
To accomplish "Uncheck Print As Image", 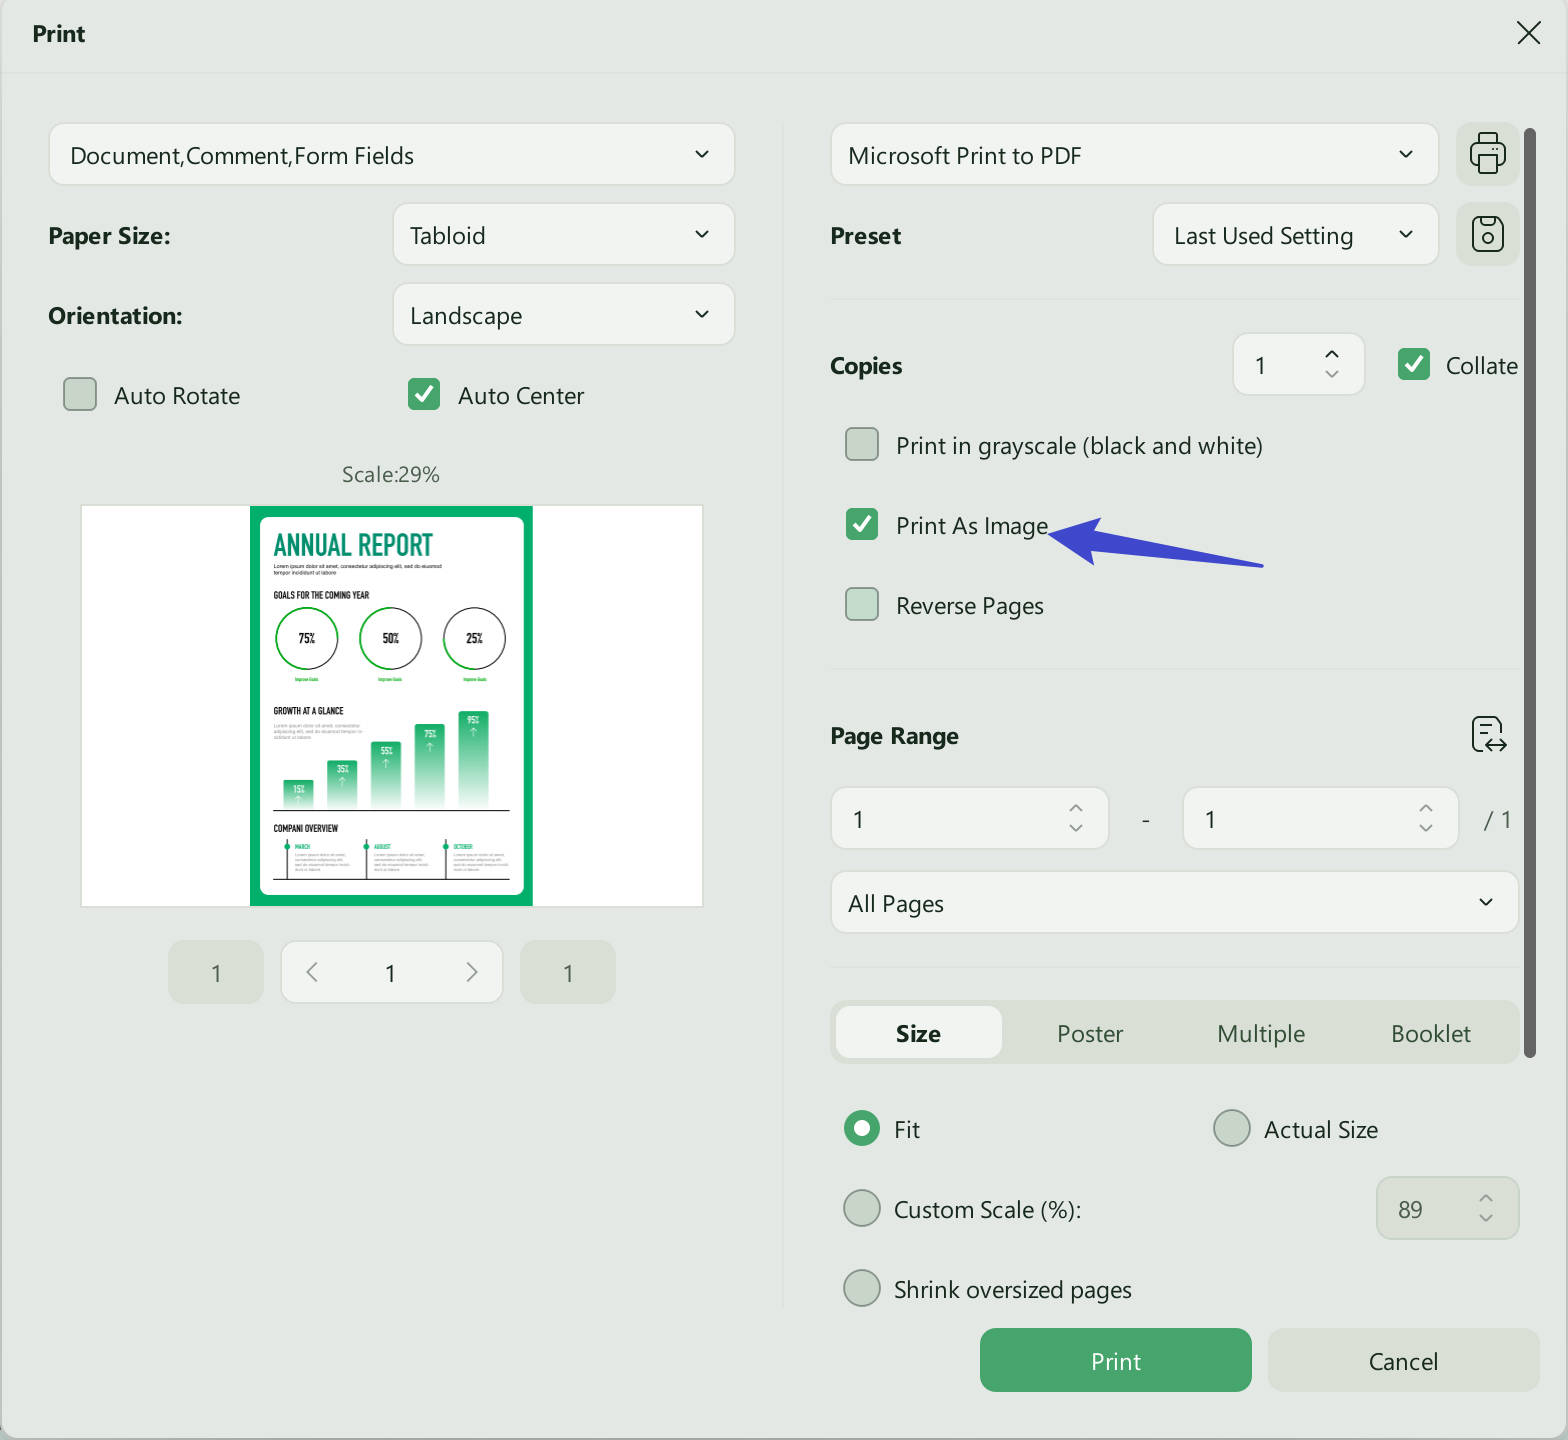I will (862, 524).
